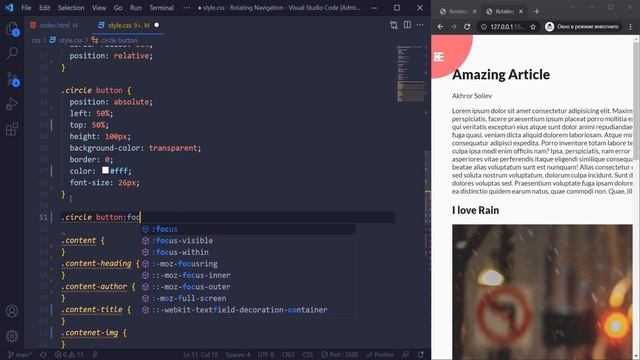
Task: Select the ::-webkit-textfield-decoration-container suggestion
Action: 248,310
